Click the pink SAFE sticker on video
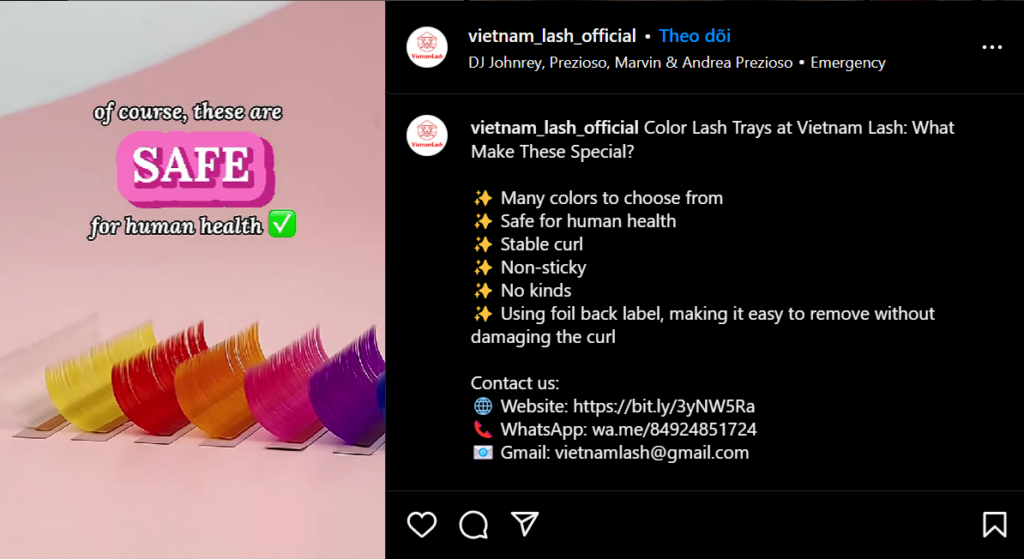The width and height of the screenshot is (1024, 559). pyautogui.click(x=195, y=168)
